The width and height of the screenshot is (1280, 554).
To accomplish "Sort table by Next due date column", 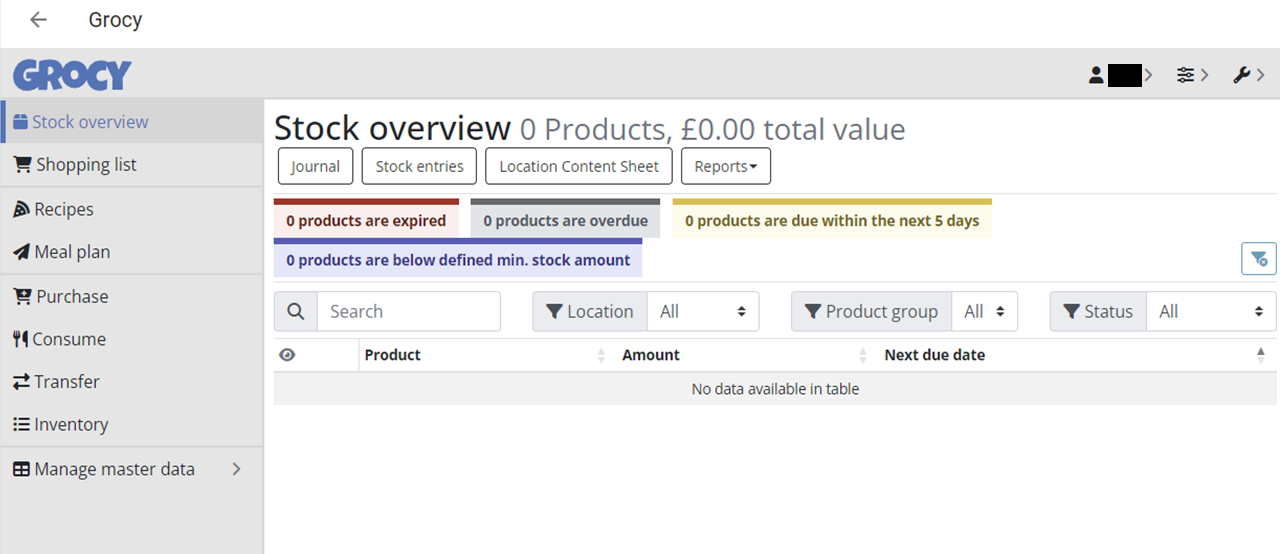I will pos(1076,355).
